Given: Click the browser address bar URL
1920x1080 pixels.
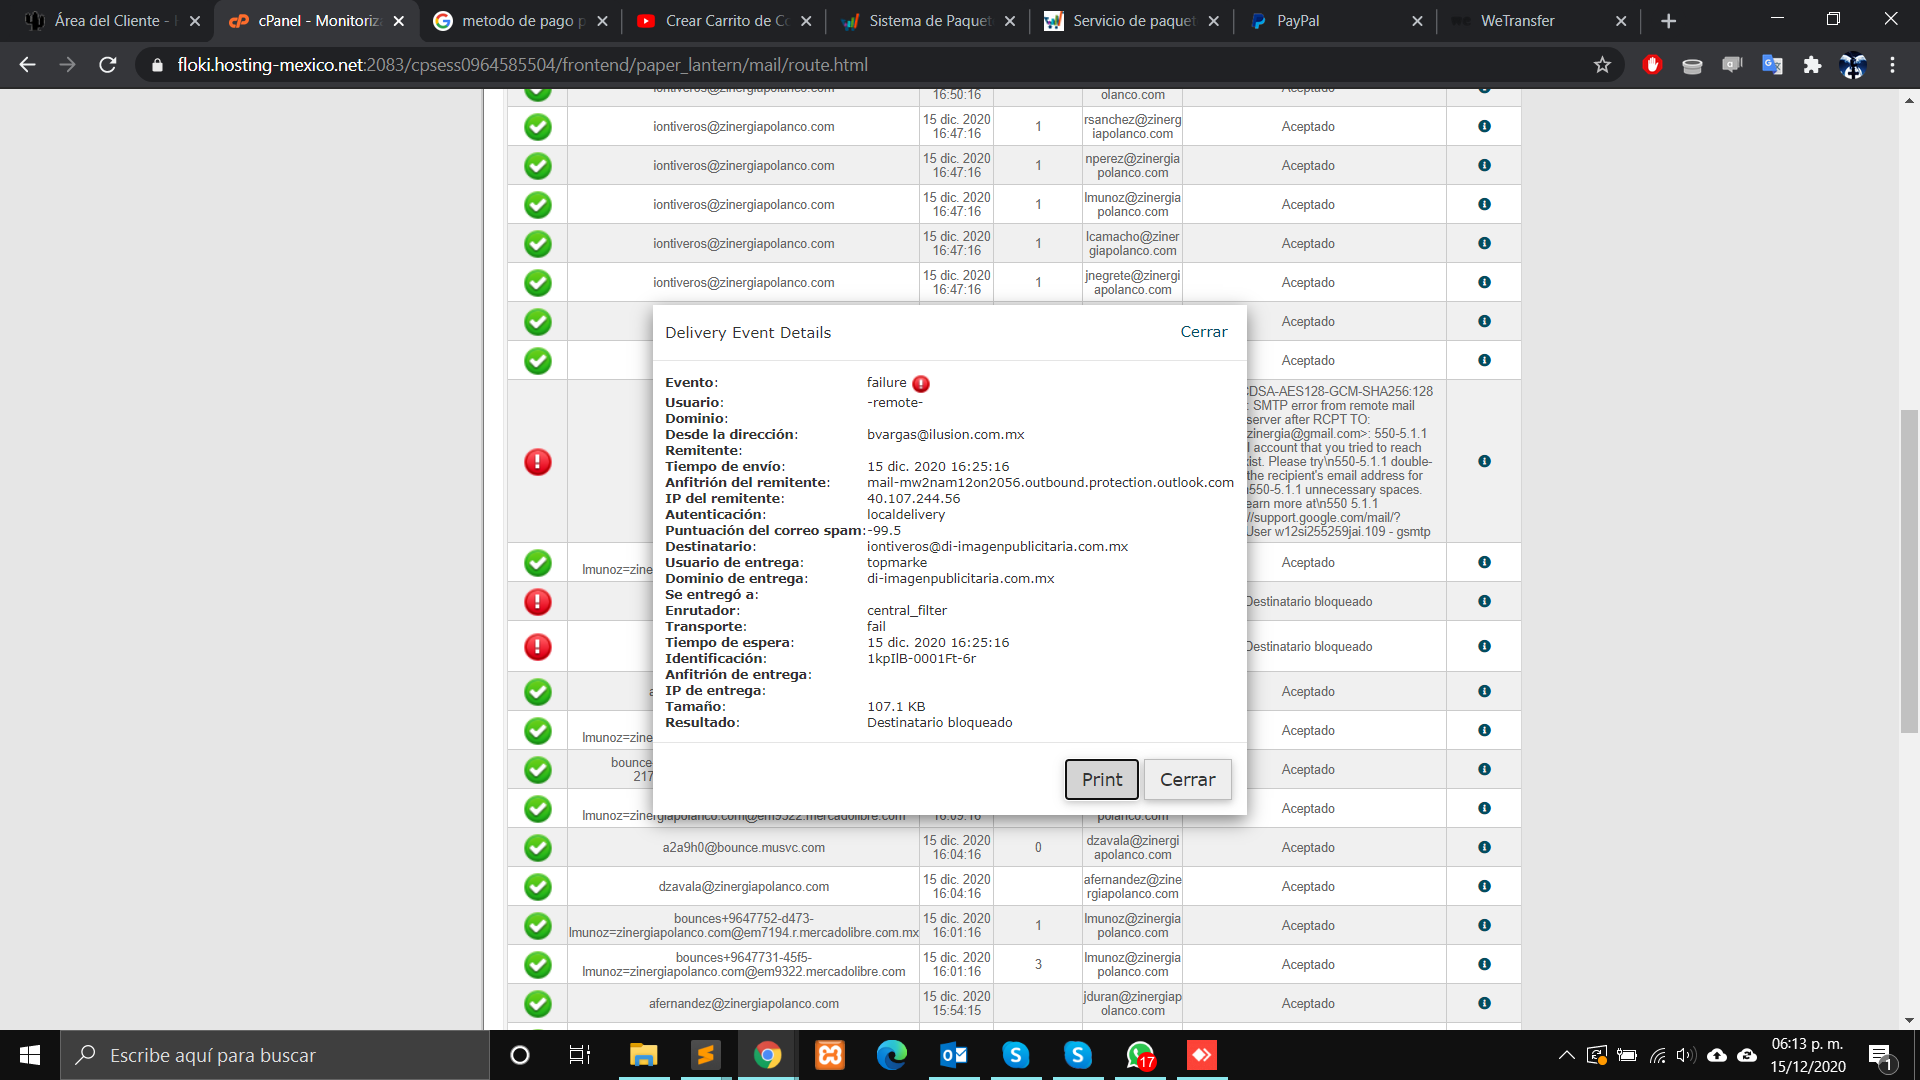Looking at the screenshot, I should pyautogui.click(x=522, y=65).
